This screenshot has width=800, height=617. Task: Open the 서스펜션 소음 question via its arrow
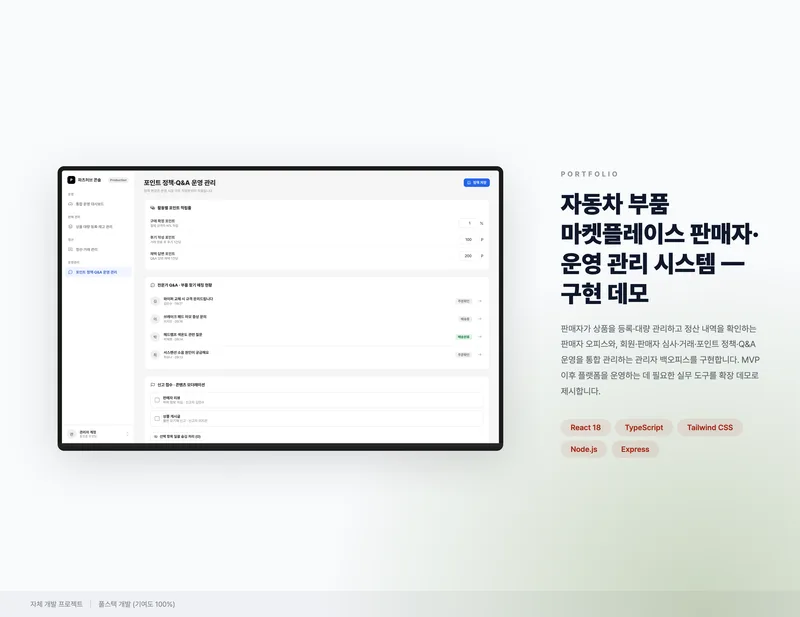coord(480,355)
